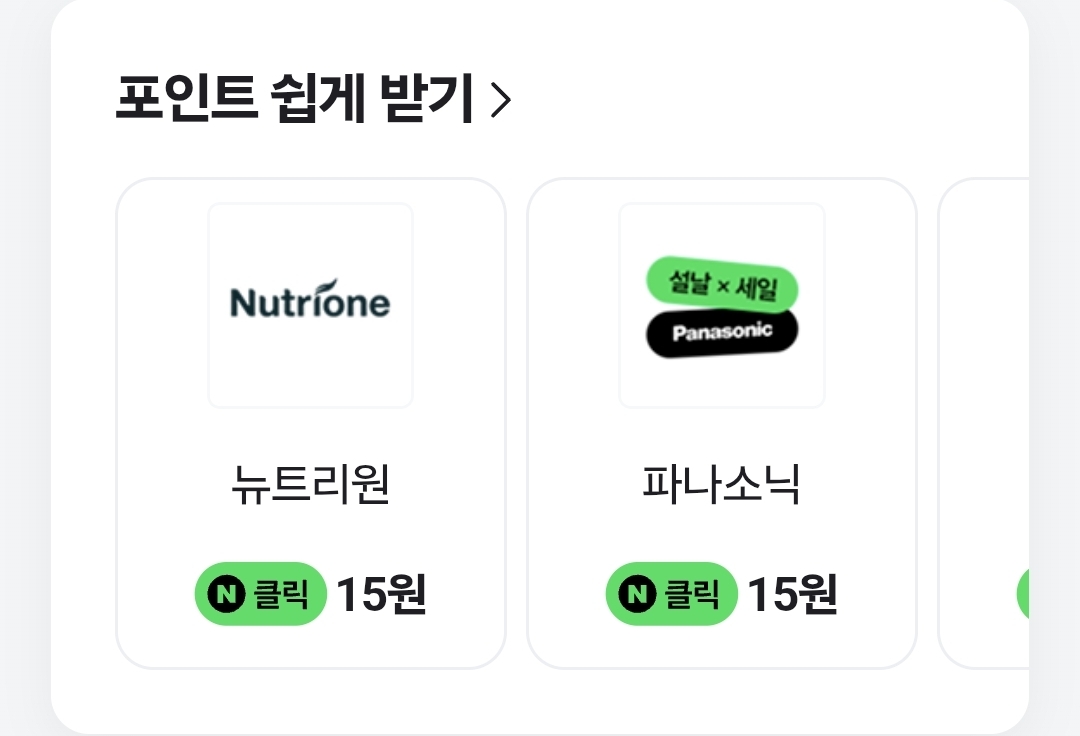Tap the green 설날 × 세일 label
Screen dimensions: 1080x736
[x=722, y=285]
